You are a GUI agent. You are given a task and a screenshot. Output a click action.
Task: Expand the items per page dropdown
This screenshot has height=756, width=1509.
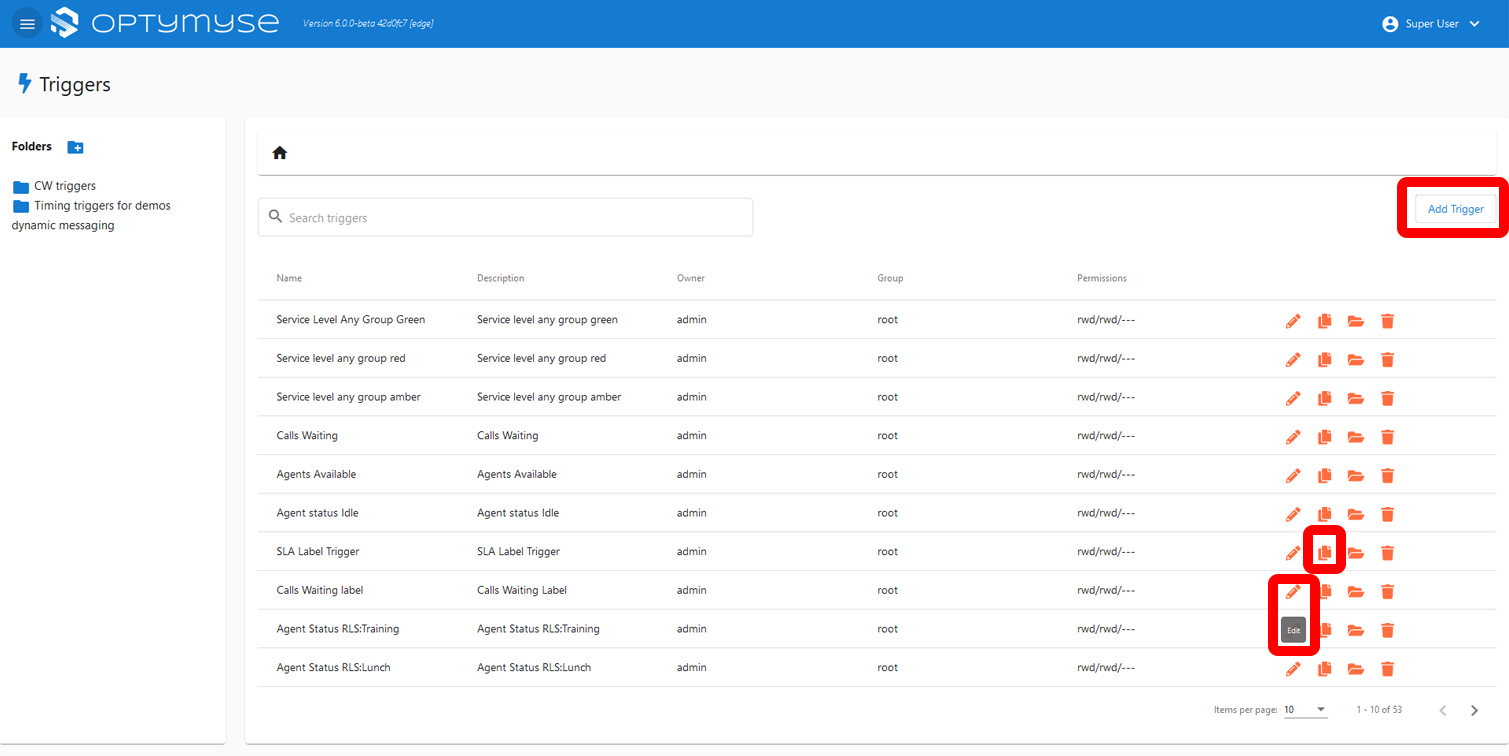click(x=1305, y=710)
